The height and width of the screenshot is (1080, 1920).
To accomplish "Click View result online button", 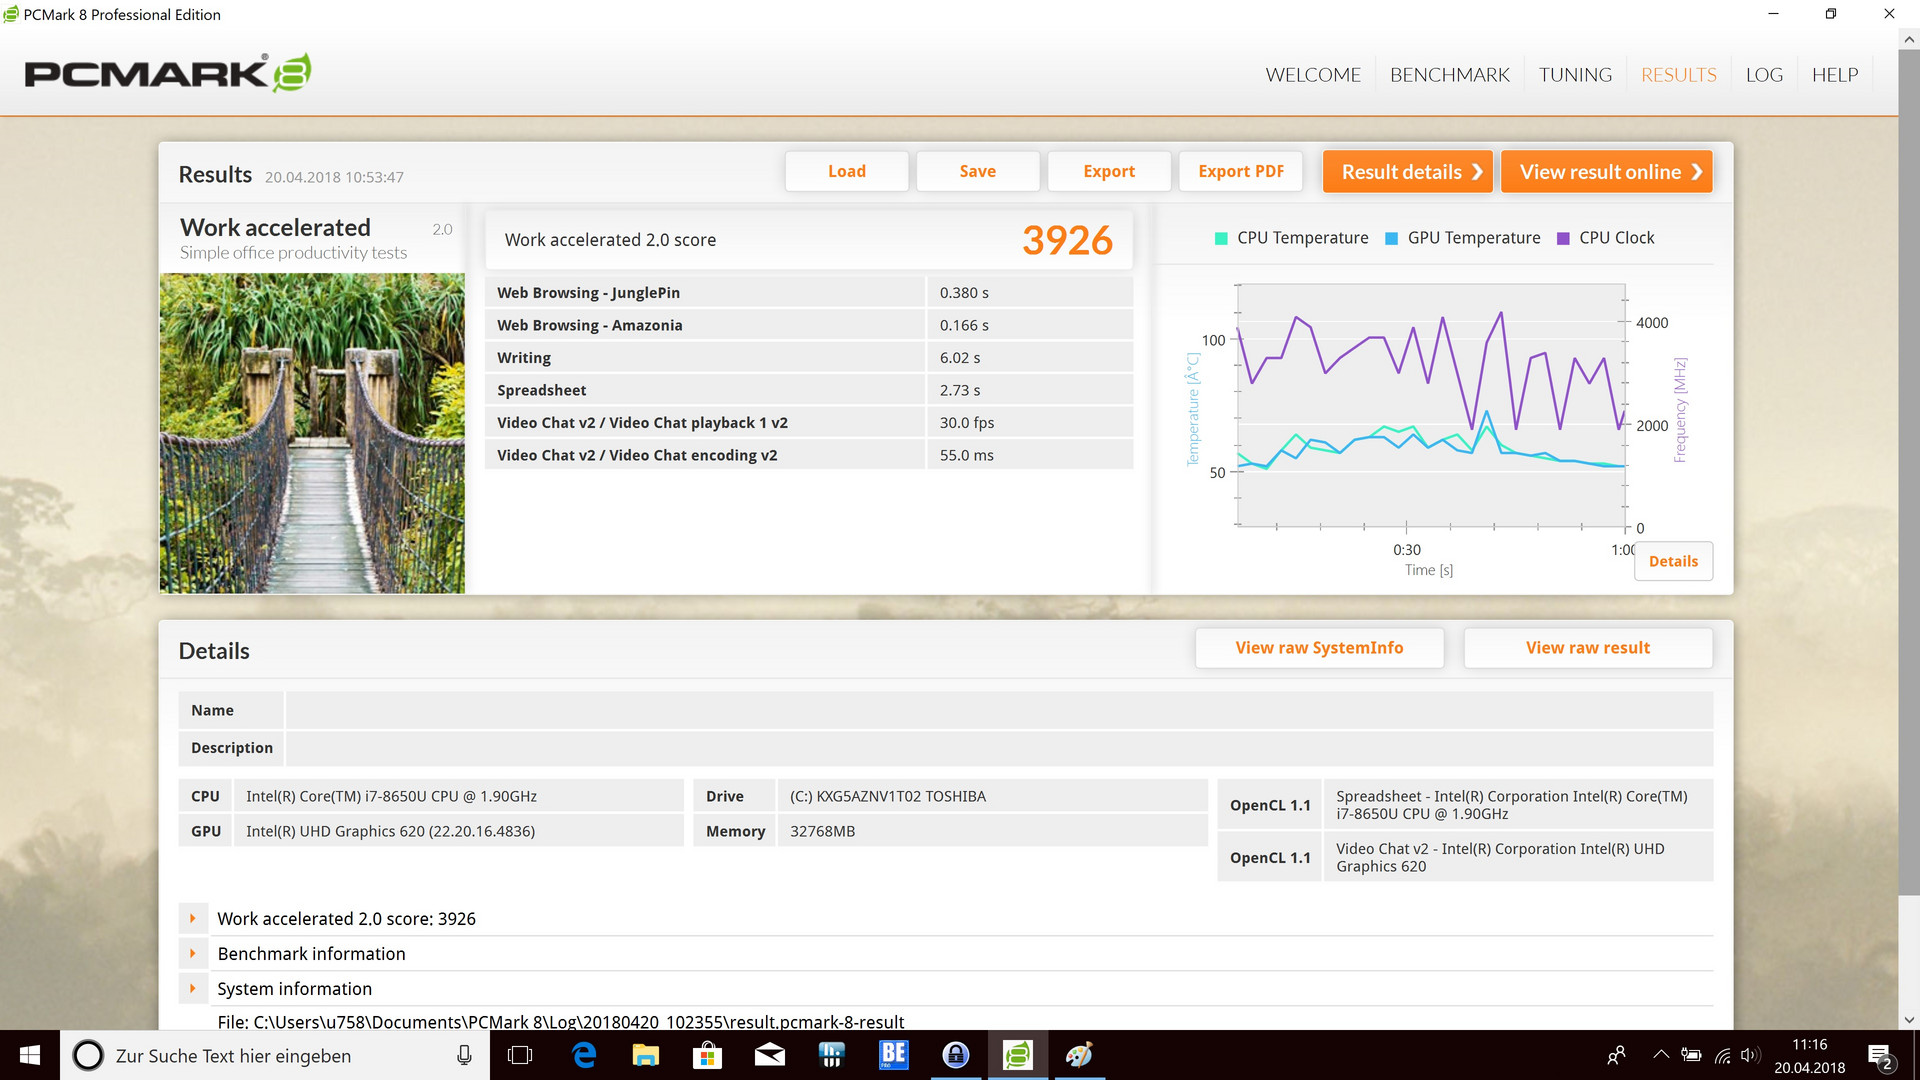I will click(x=1607, y=172).
